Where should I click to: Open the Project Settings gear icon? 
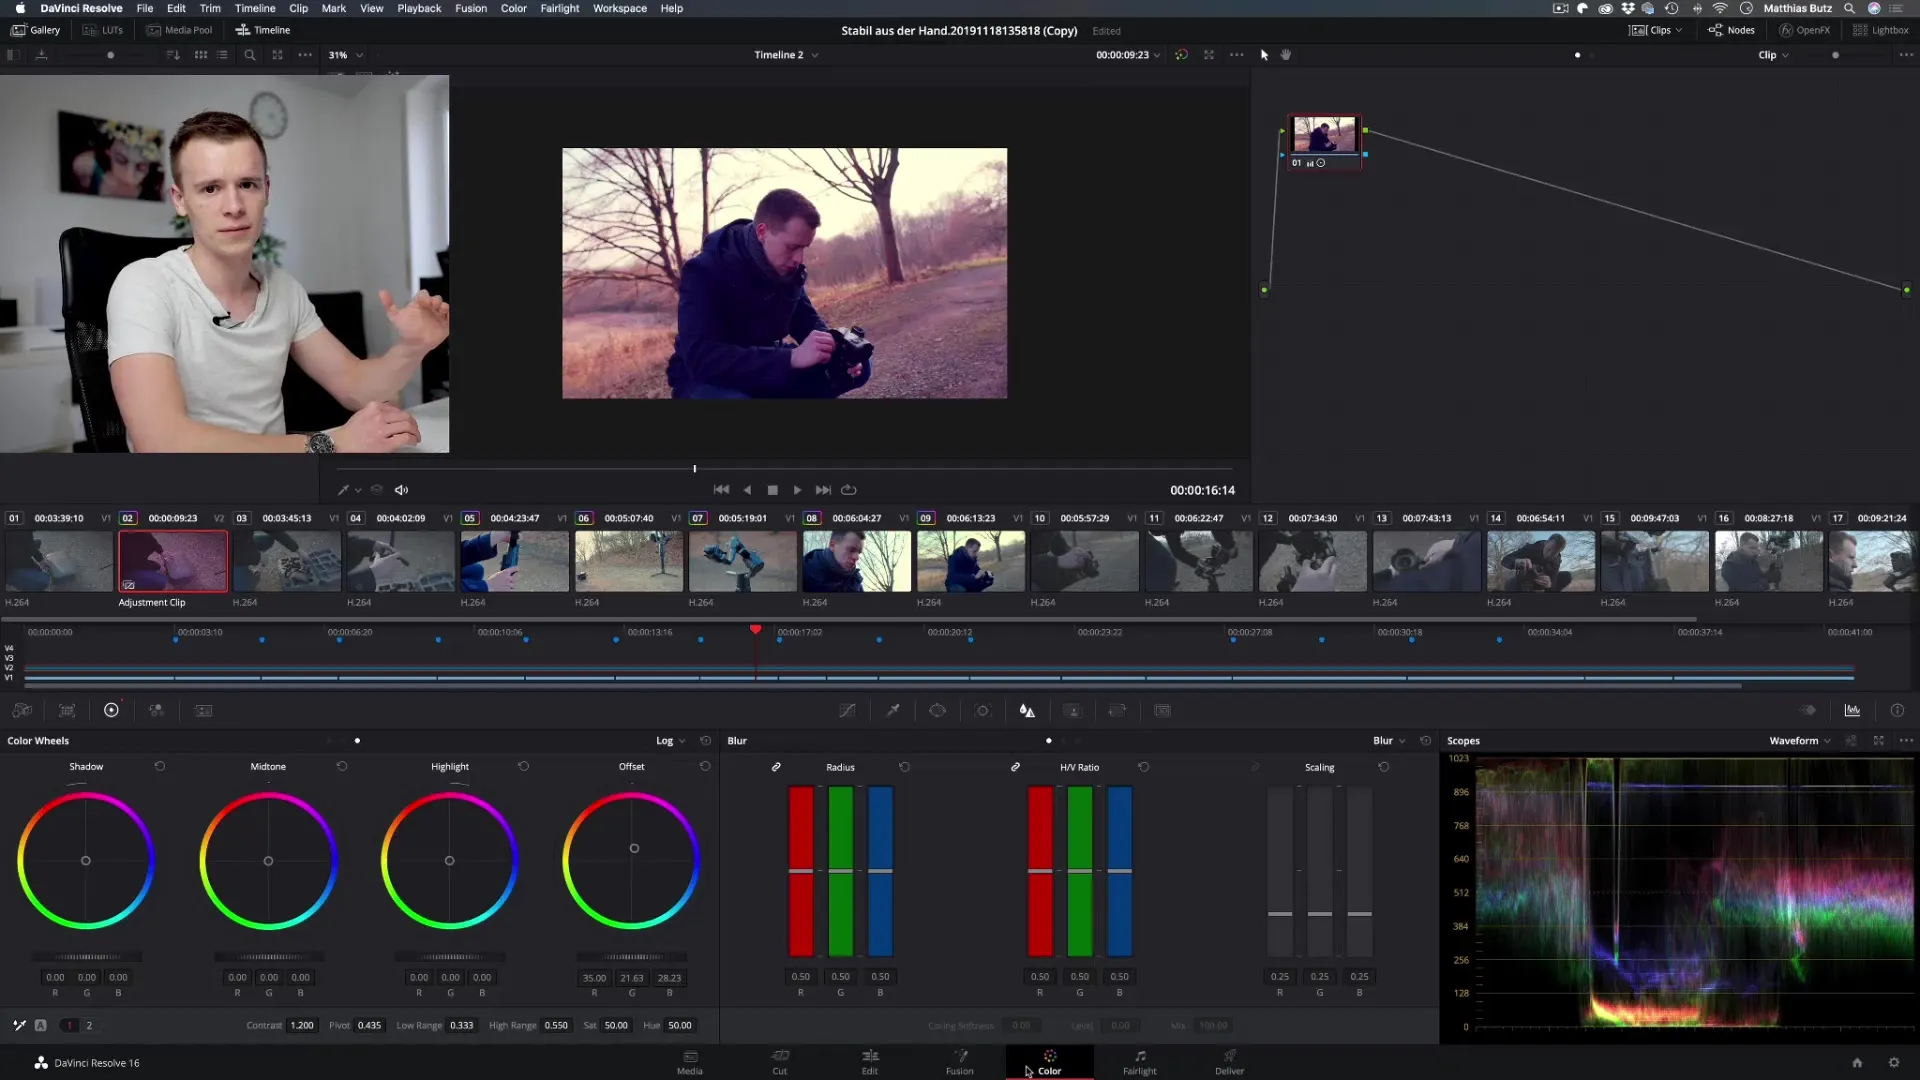pyautogui.click(x=1894, y=1062)
